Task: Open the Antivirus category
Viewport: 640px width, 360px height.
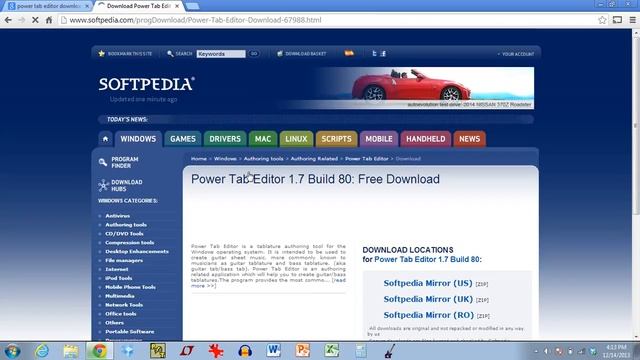Action: (x=118, y=216)
